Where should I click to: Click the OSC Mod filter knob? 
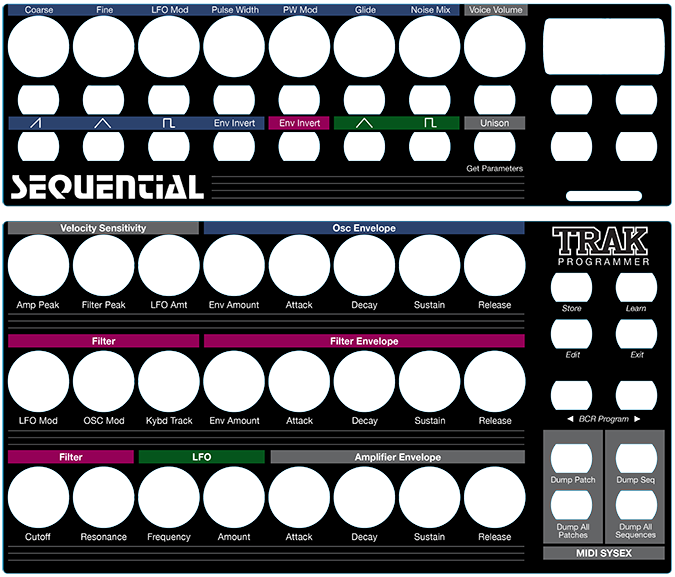[x=103, y=382]
